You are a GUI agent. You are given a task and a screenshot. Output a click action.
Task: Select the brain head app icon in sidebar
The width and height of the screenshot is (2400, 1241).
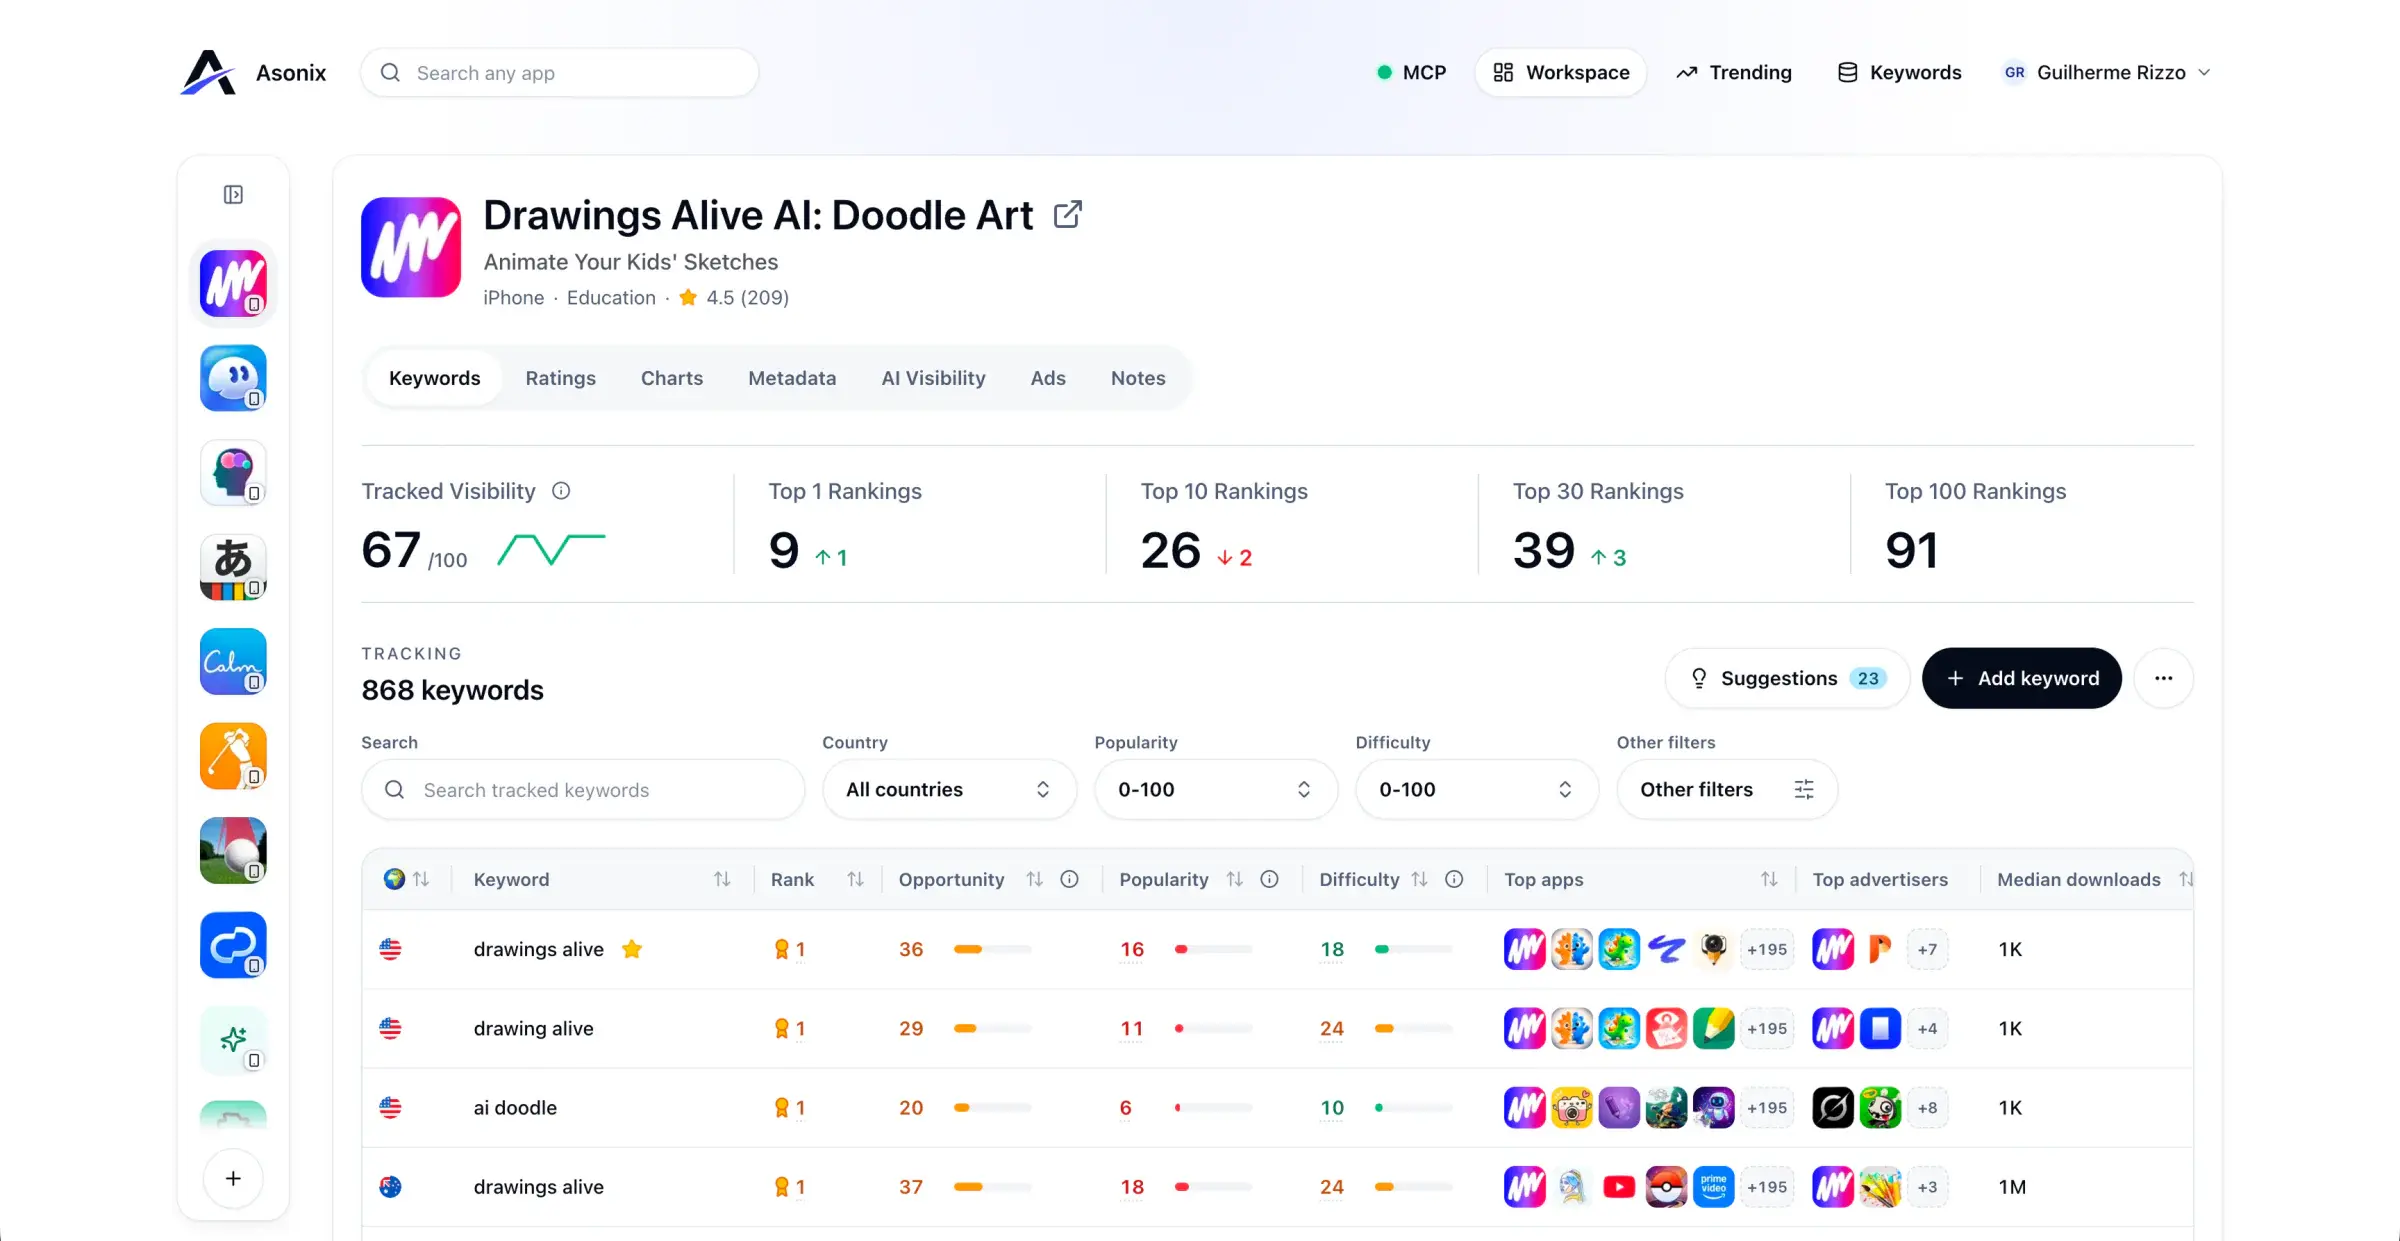pyautogui.click(x=233, y=473)
